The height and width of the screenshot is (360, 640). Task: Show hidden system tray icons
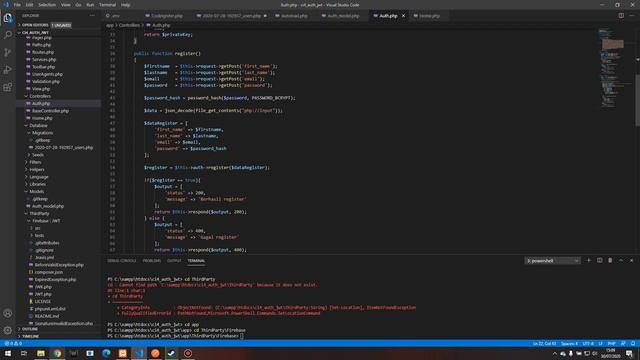(554, 353)
